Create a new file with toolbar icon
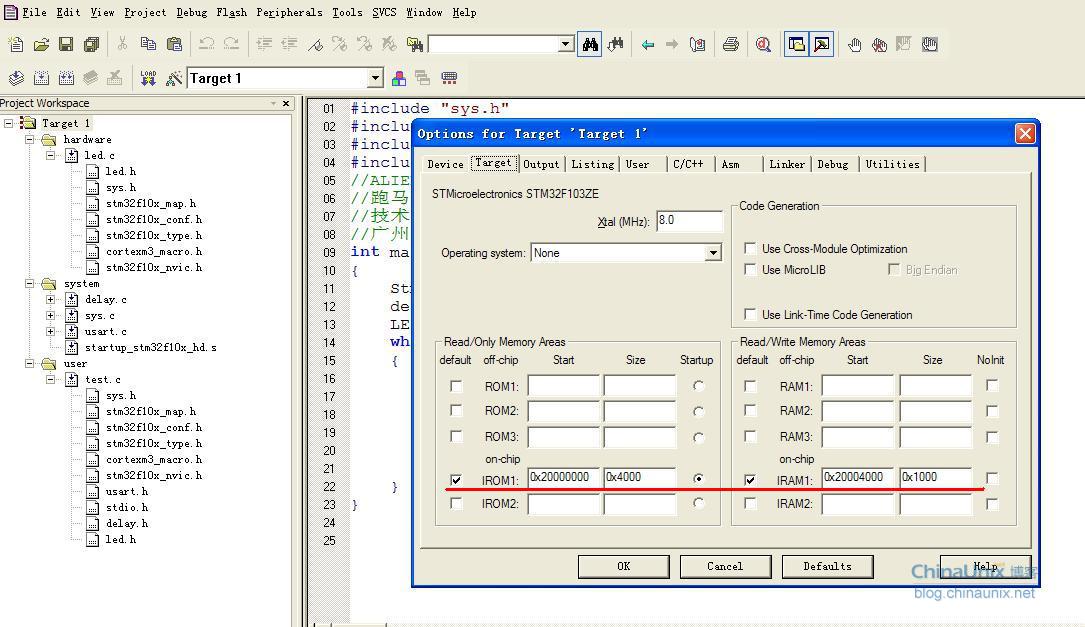The width and height of the screenshot is (1085, 627). (x=15, y=45)
